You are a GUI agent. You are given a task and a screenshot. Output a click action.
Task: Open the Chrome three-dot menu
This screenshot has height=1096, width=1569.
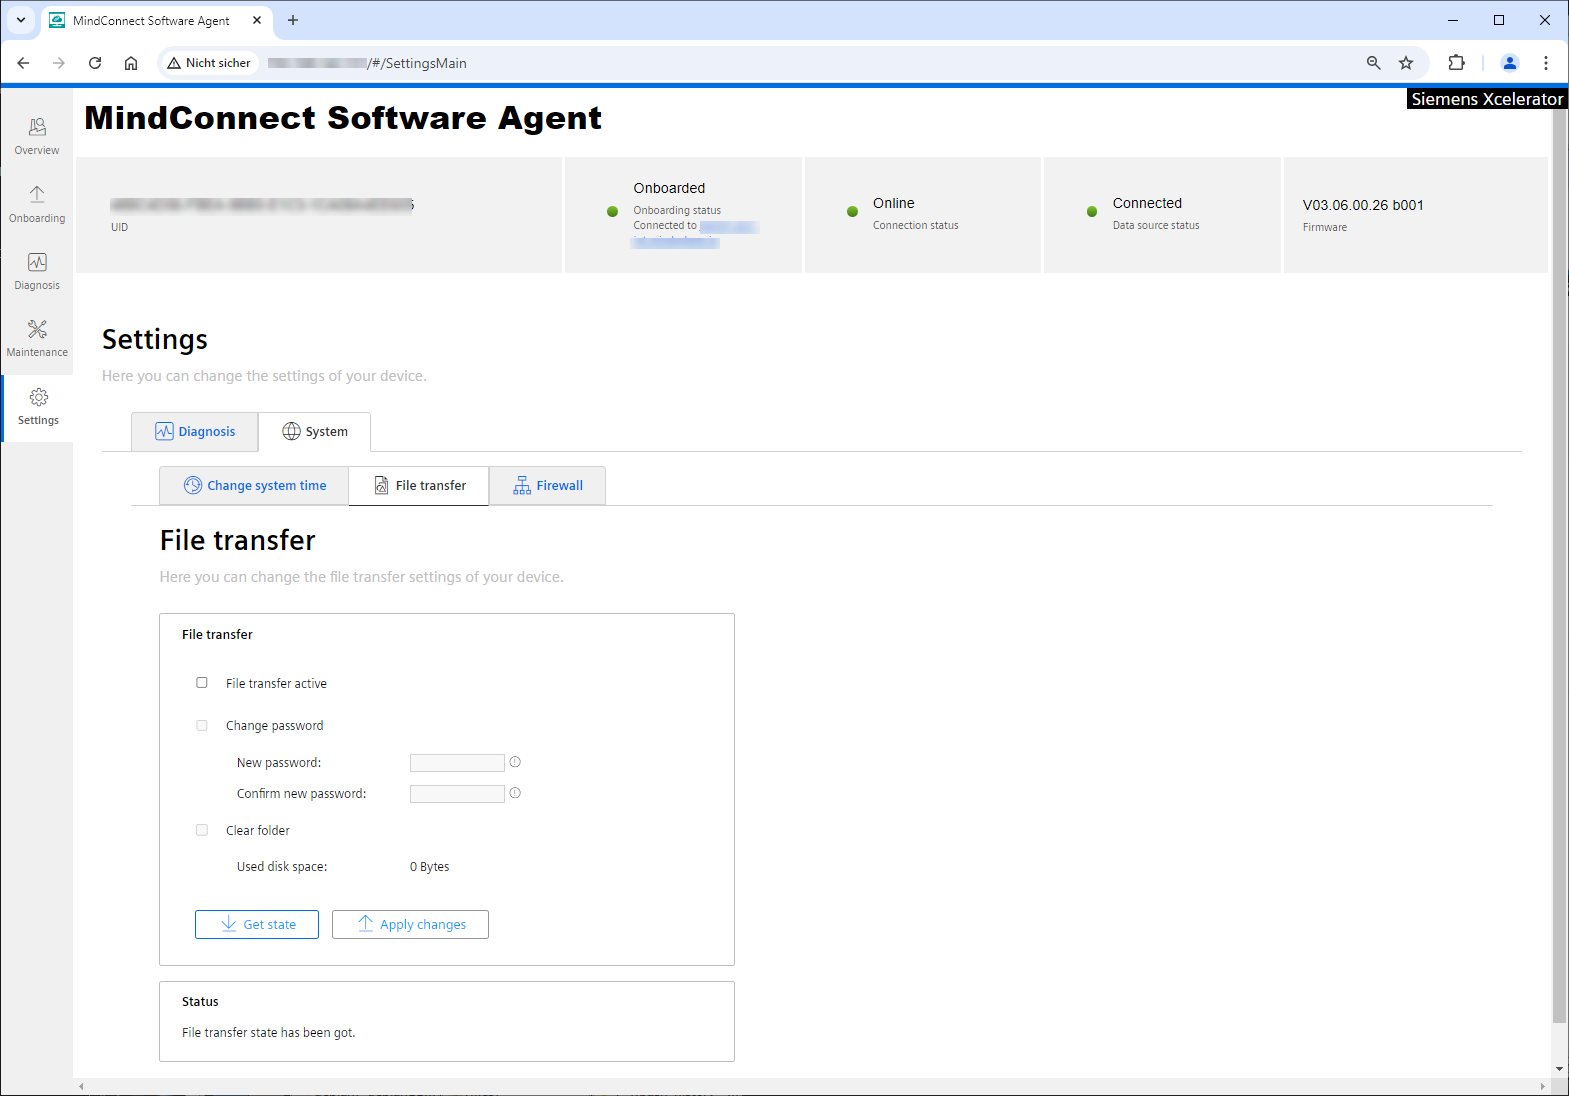click(1546, 63)
